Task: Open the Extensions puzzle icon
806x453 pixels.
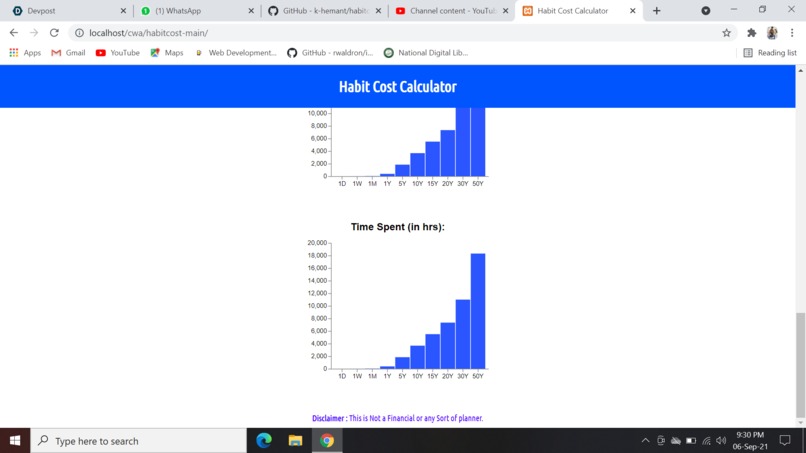Action: click(x=752, y=33)
